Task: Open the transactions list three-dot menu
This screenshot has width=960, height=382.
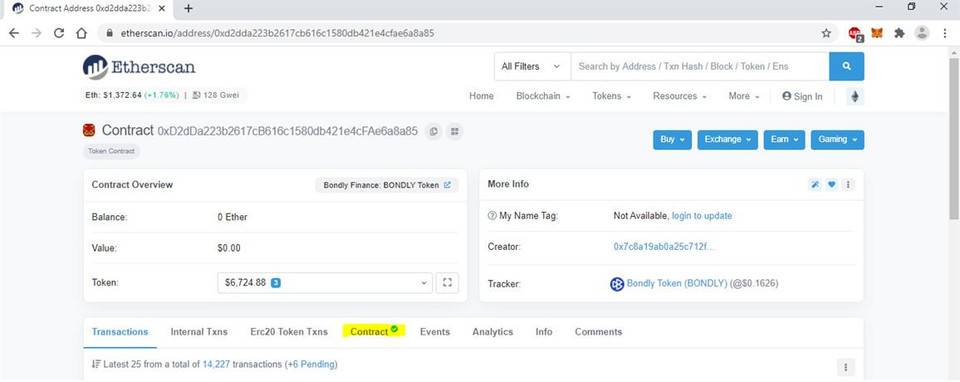Action: (x=846, y=367)
